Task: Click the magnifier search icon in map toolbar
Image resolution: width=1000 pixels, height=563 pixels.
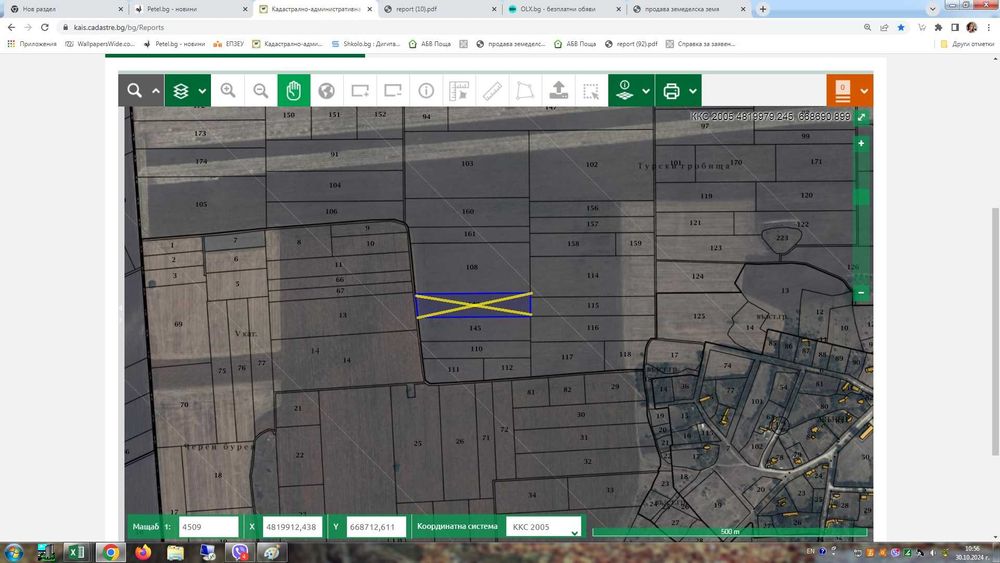Action: (x=134, y=90)
